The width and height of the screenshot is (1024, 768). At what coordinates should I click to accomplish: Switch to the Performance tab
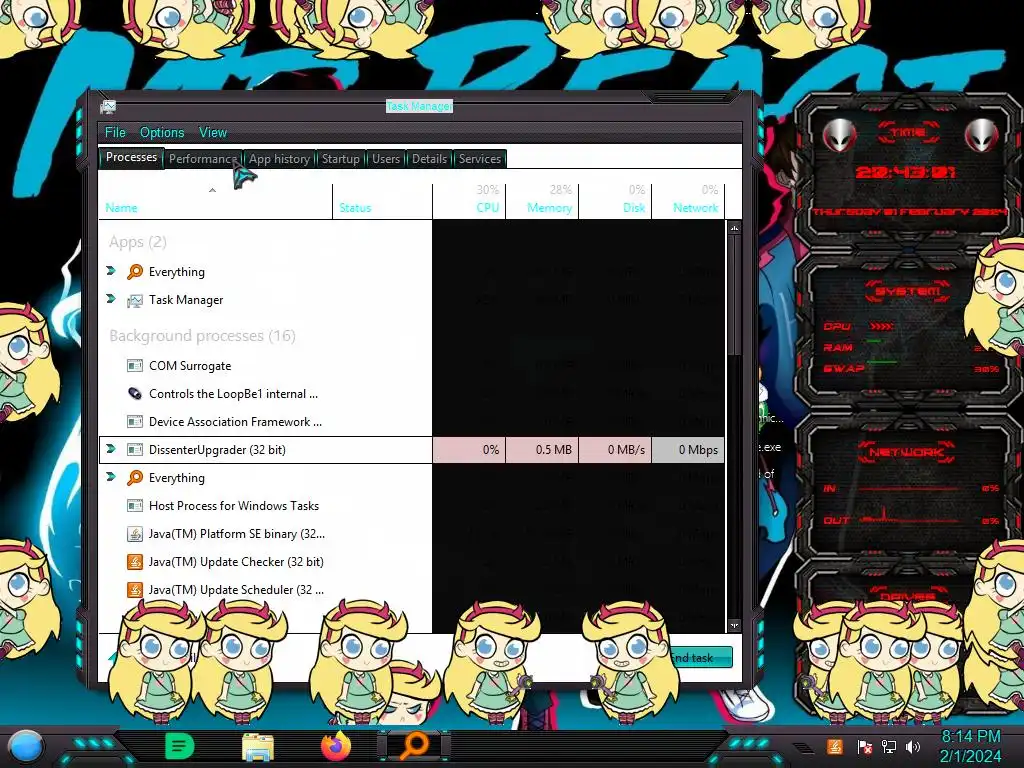(x=203, y=159)
